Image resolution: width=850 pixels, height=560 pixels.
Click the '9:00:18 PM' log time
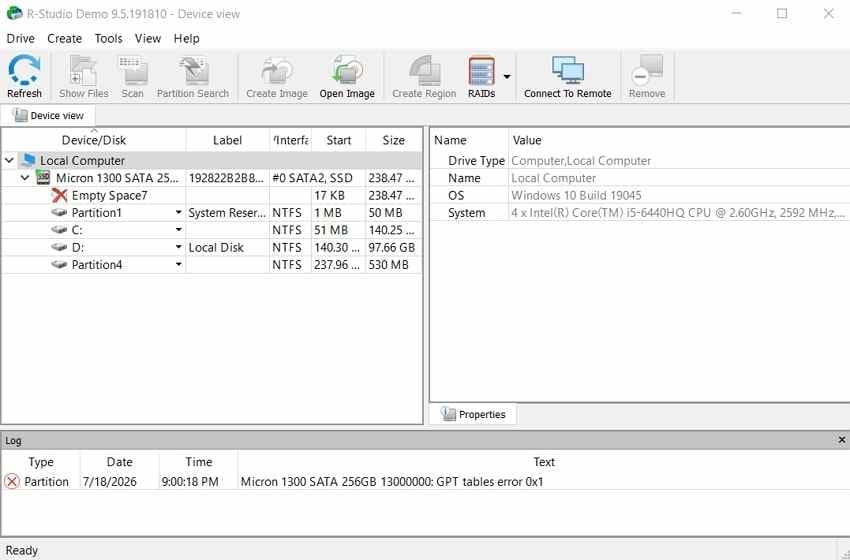click(190, 481)
